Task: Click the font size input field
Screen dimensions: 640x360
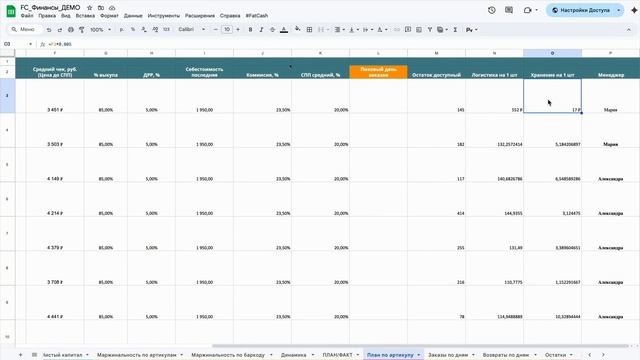Action: pos(227,30)
